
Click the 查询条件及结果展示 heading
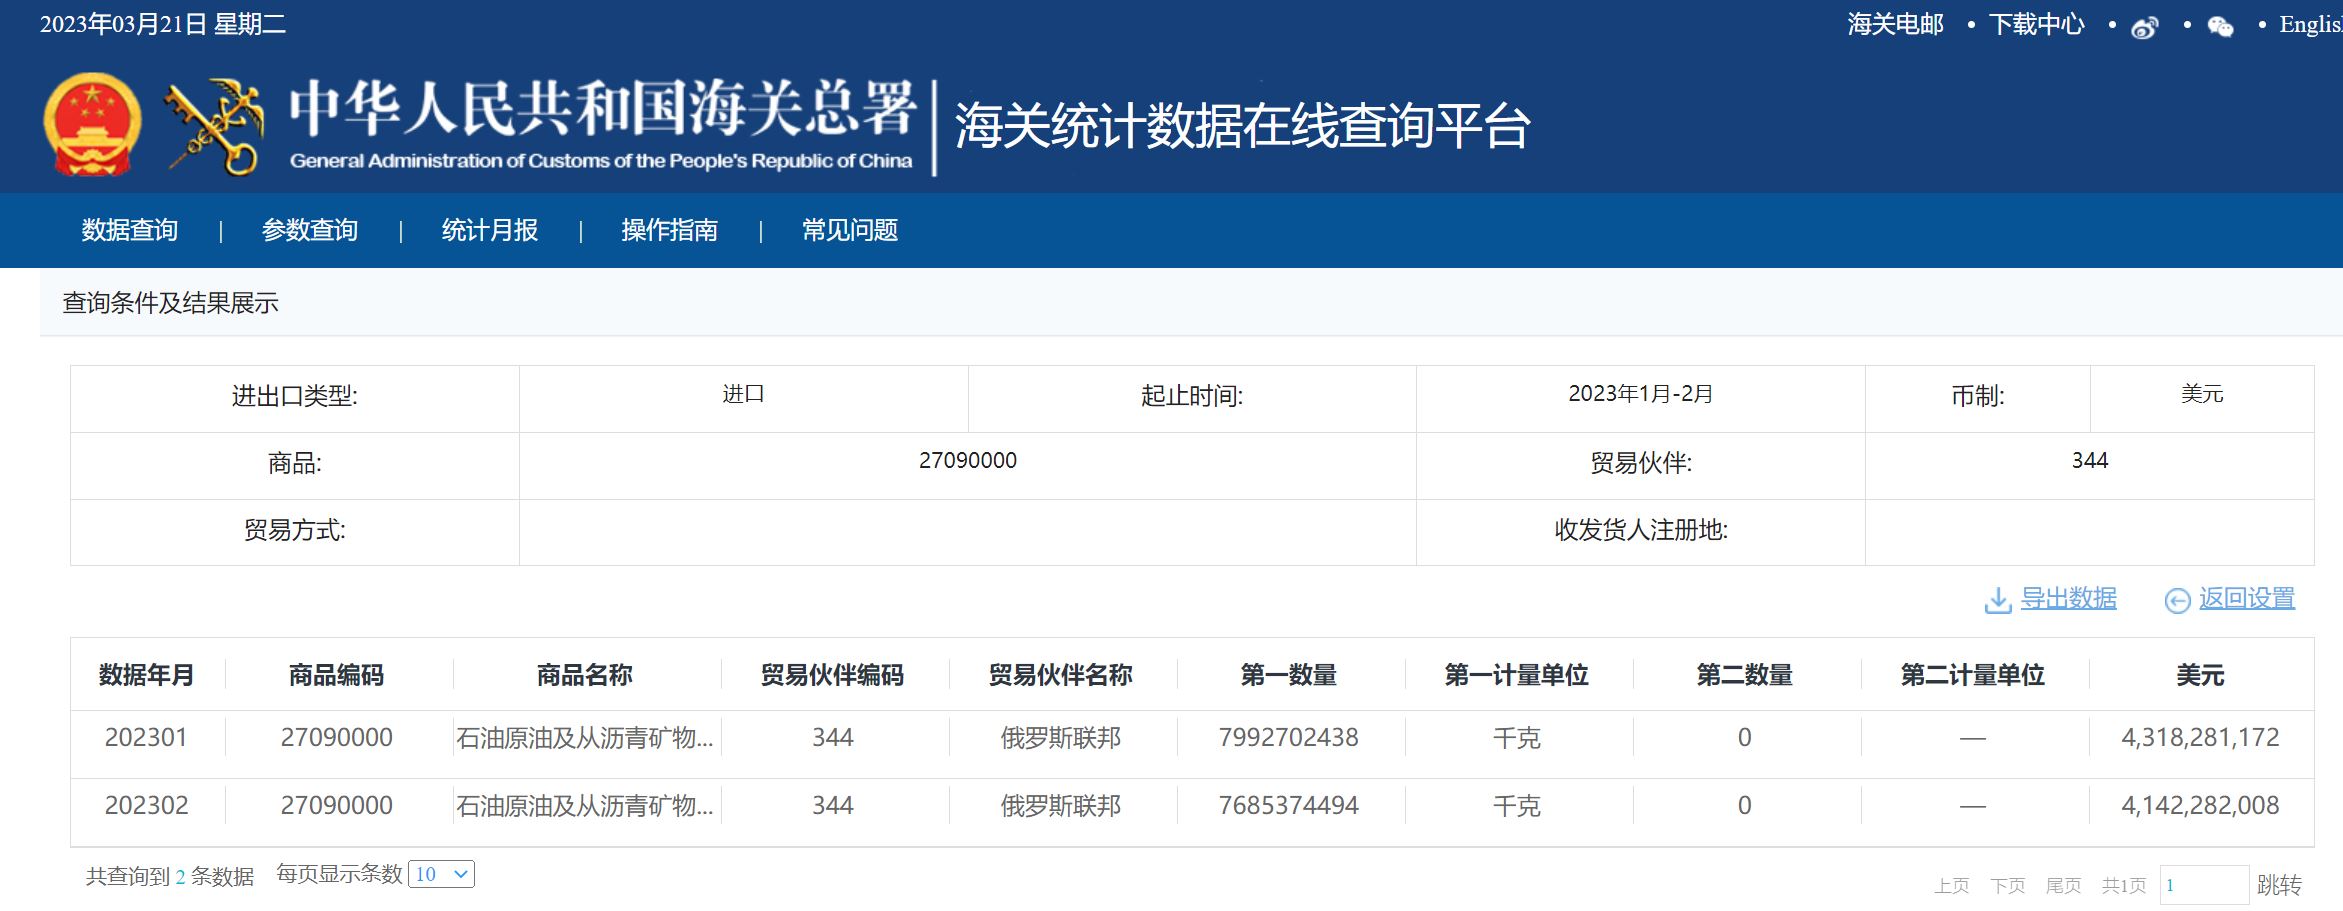pos(170,303)
